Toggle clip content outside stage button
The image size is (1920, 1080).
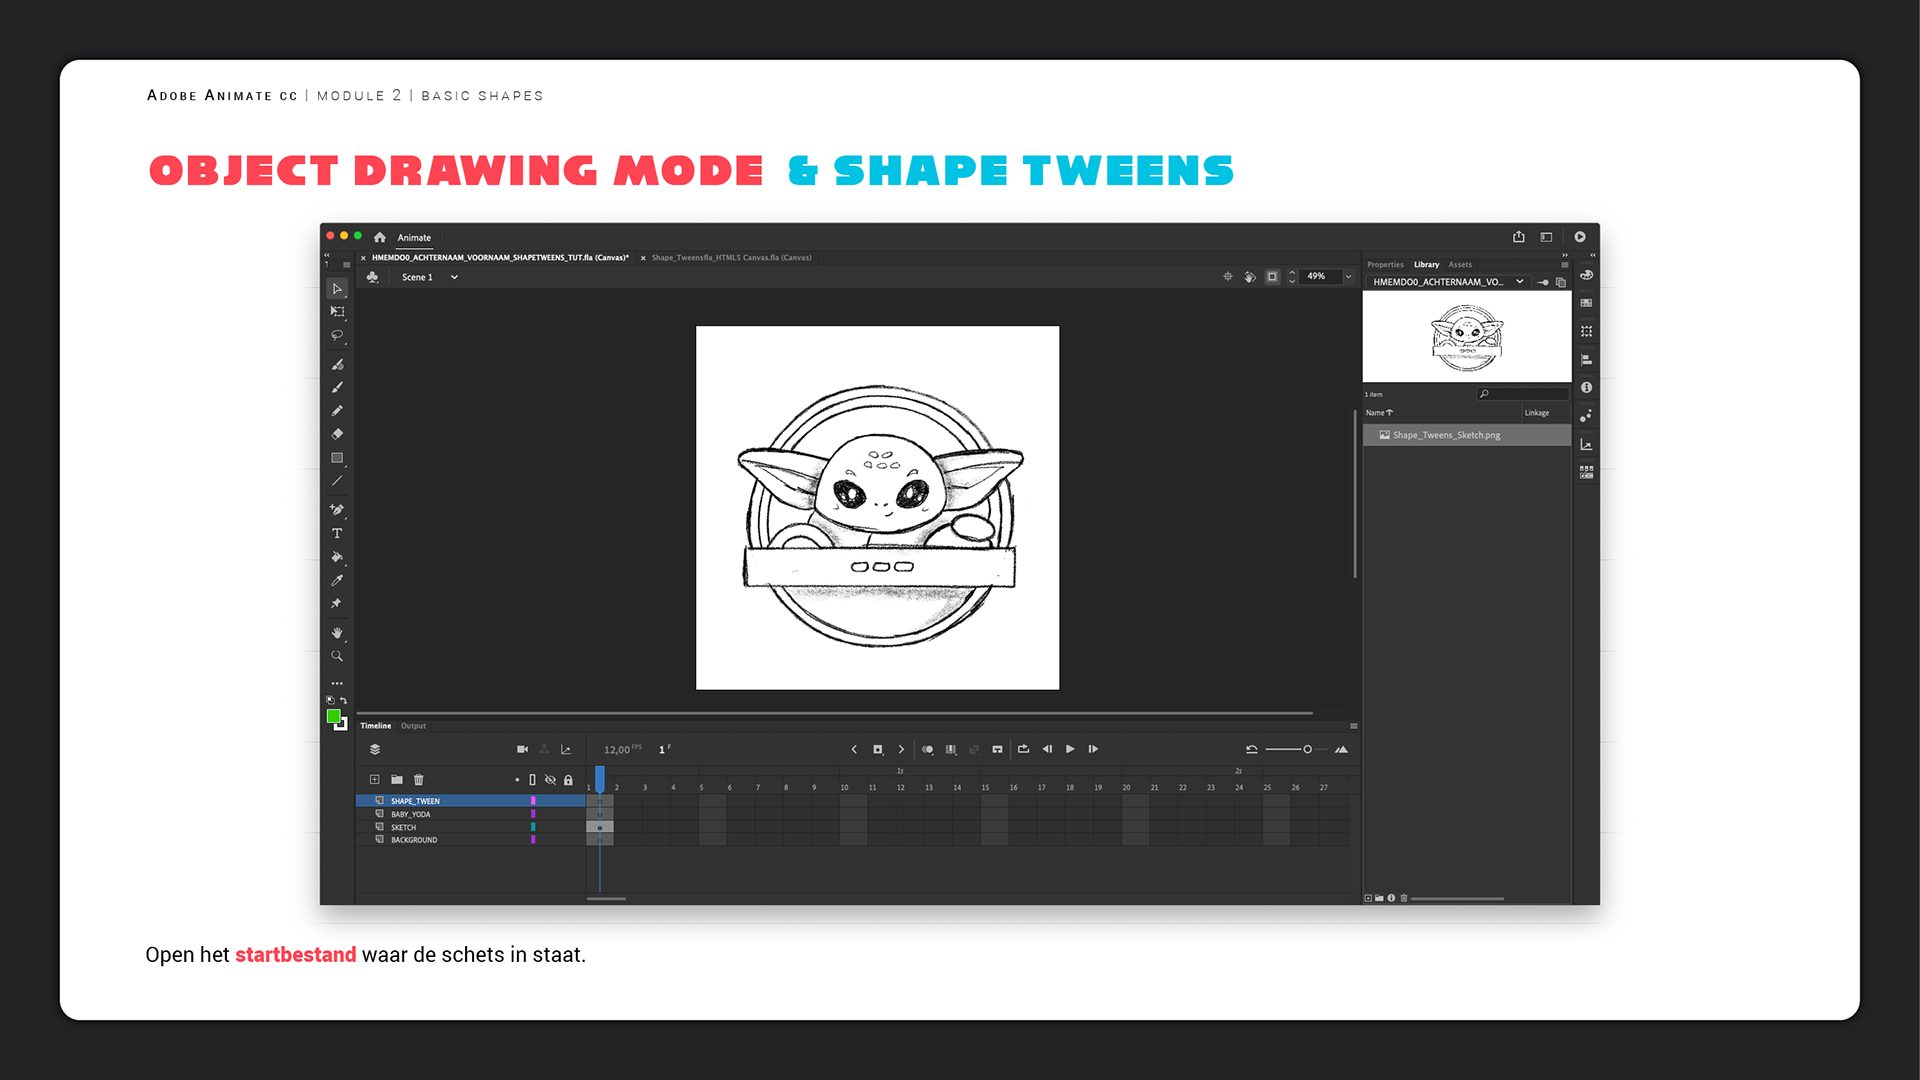tap(1272, 277)
